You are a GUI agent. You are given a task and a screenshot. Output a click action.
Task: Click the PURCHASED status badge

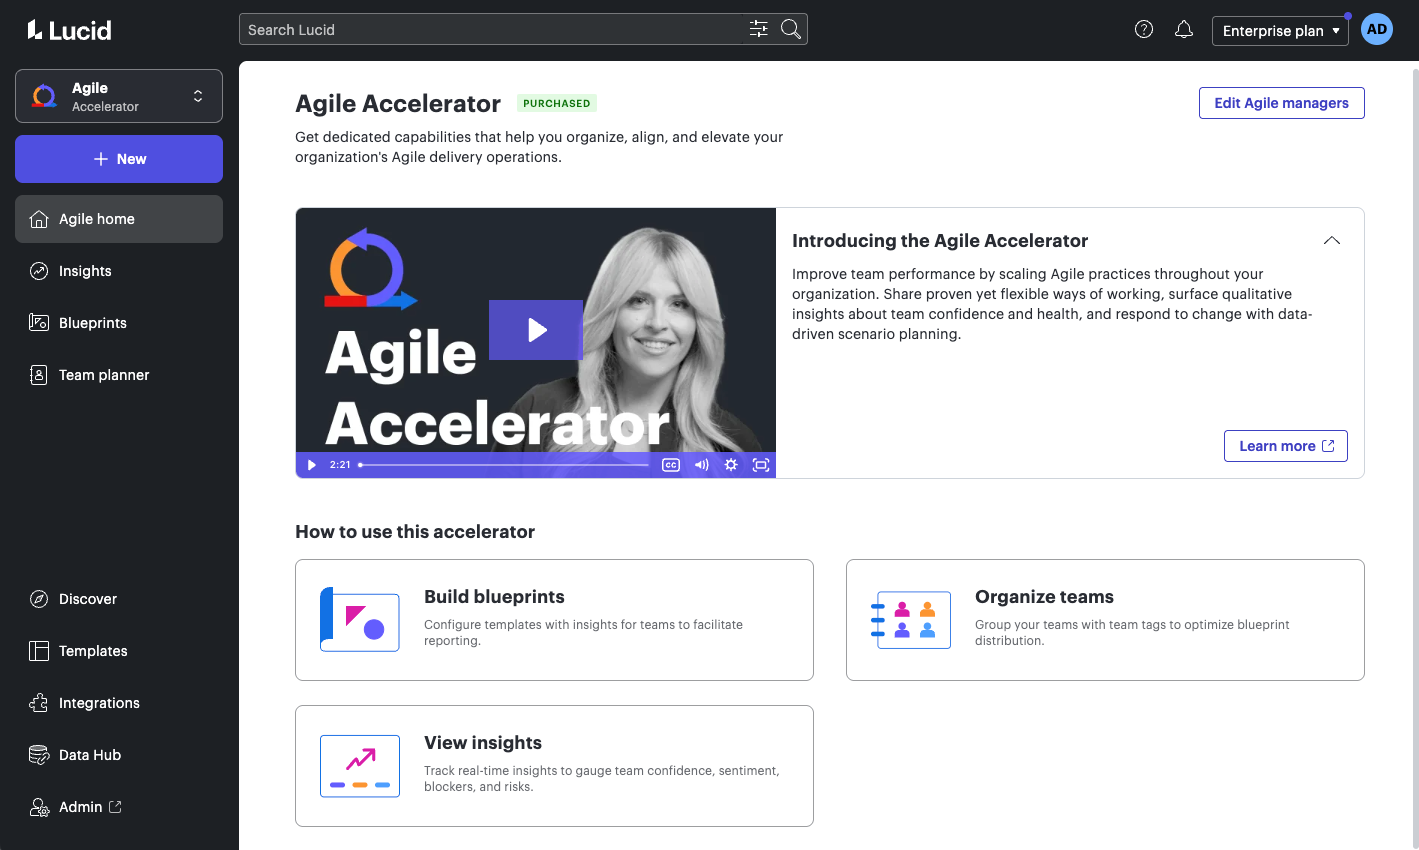[557, 103]
